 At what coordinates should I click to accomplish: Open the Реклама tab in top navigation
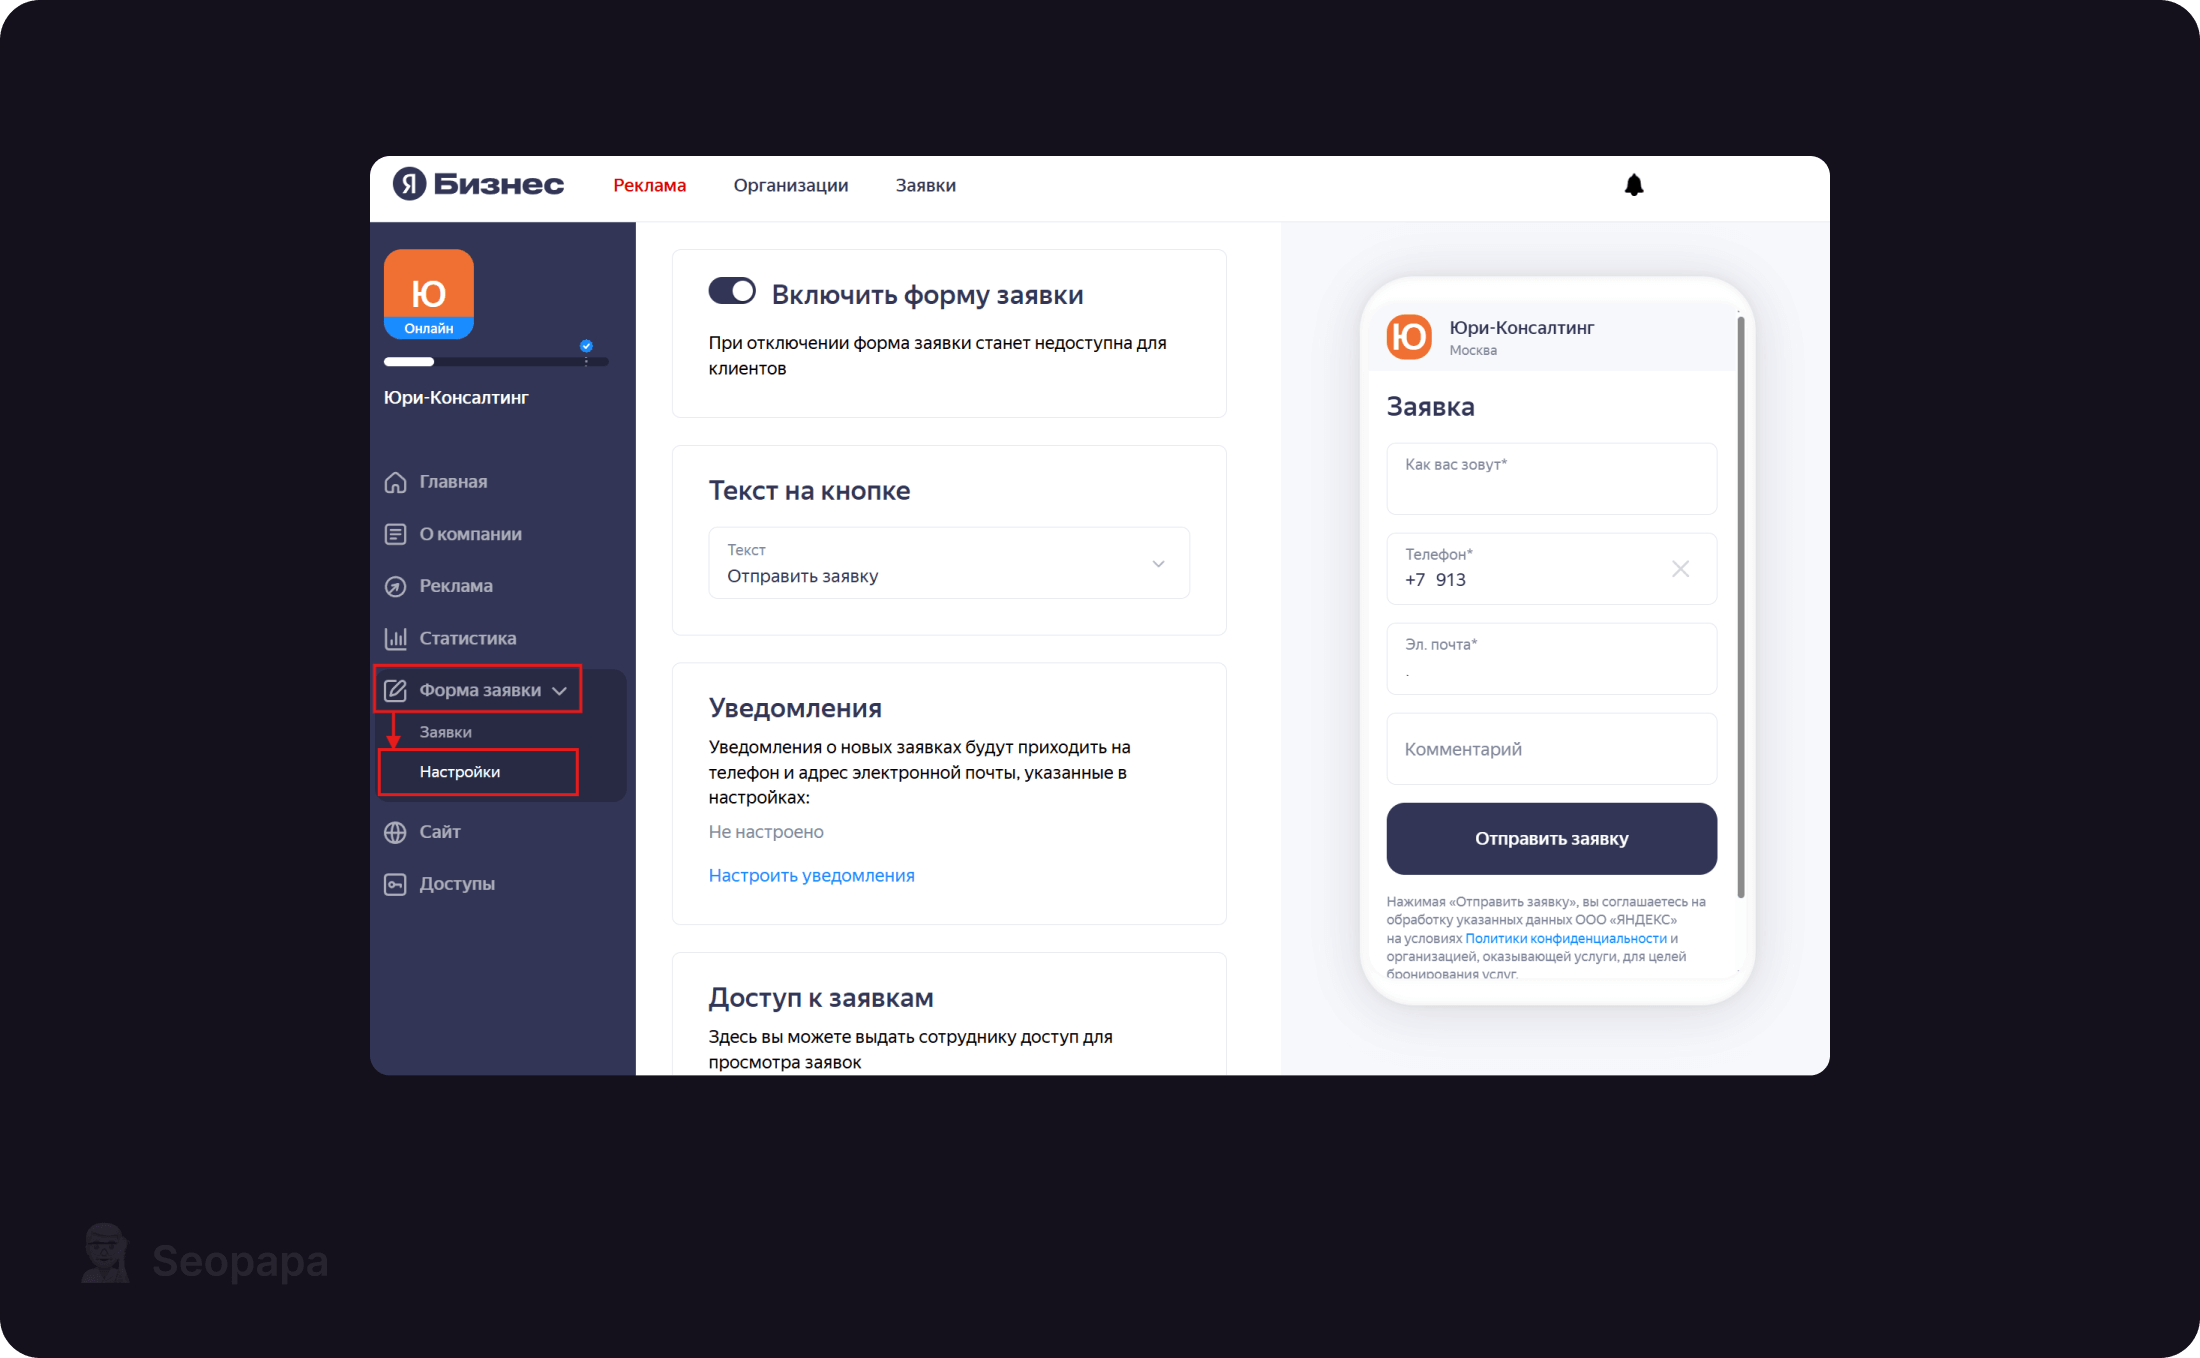point(649,185)
